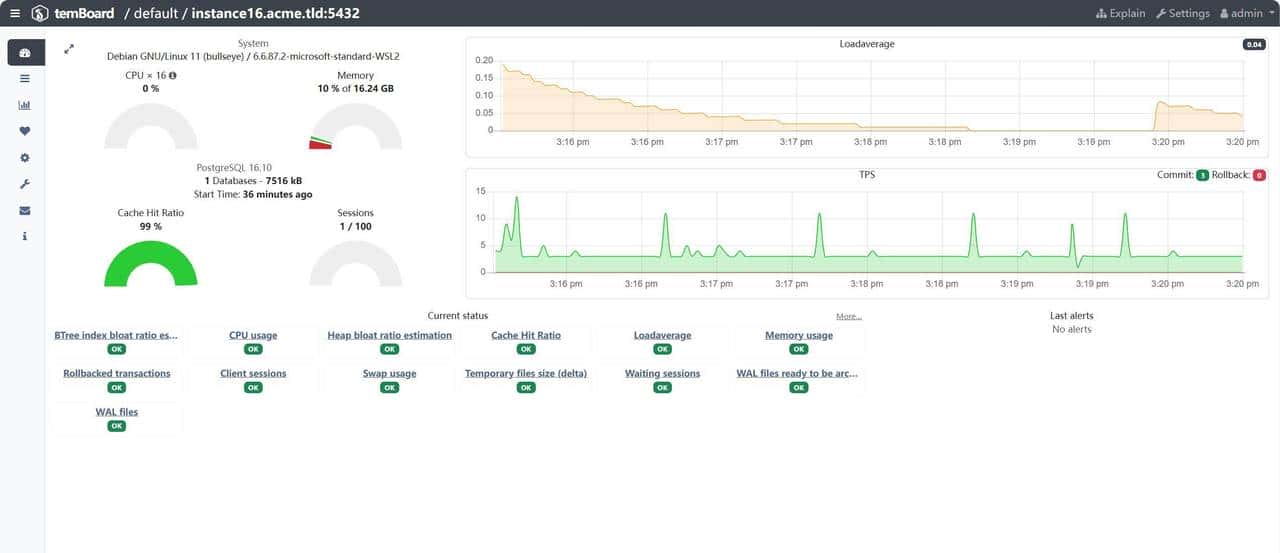The width and height of the screenshot is (1280, 553).
Task: Select the heart Status icon in sidebar
Action: (25, 131)
